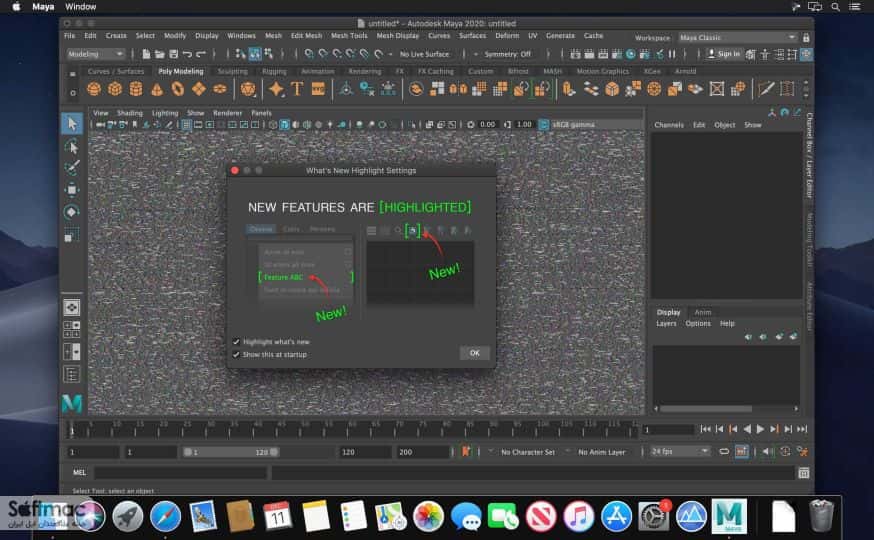874x540 pixels.
Task: Open the Mesh Tools menu
Action: pyautogui.click(x=349, y=36)
